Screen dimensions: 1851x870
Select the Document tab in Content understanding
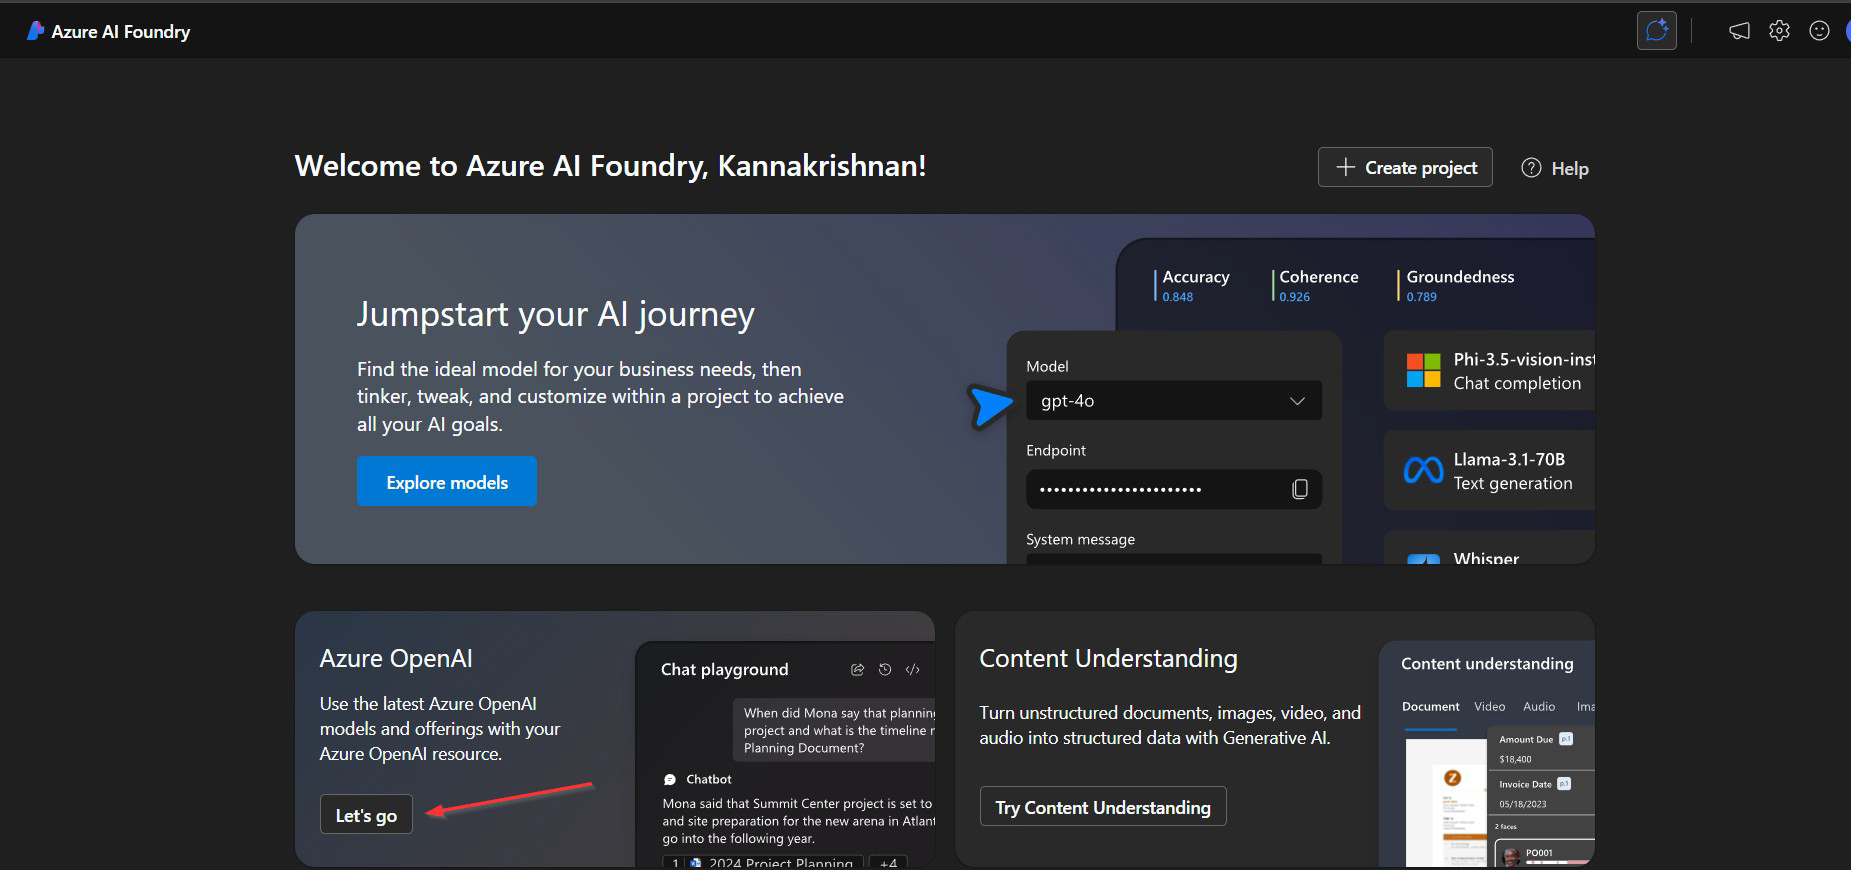tap(1431, 707)
